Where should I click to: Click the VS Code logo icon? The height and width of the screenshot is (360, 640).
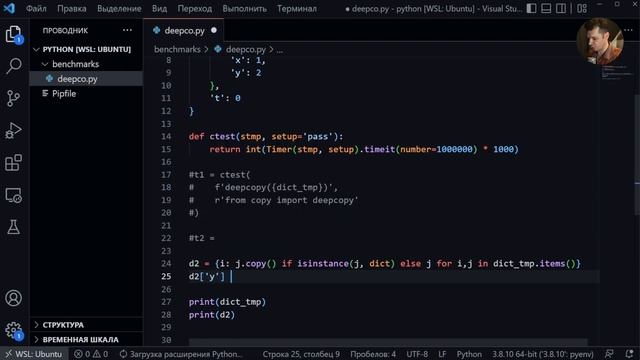9,8
